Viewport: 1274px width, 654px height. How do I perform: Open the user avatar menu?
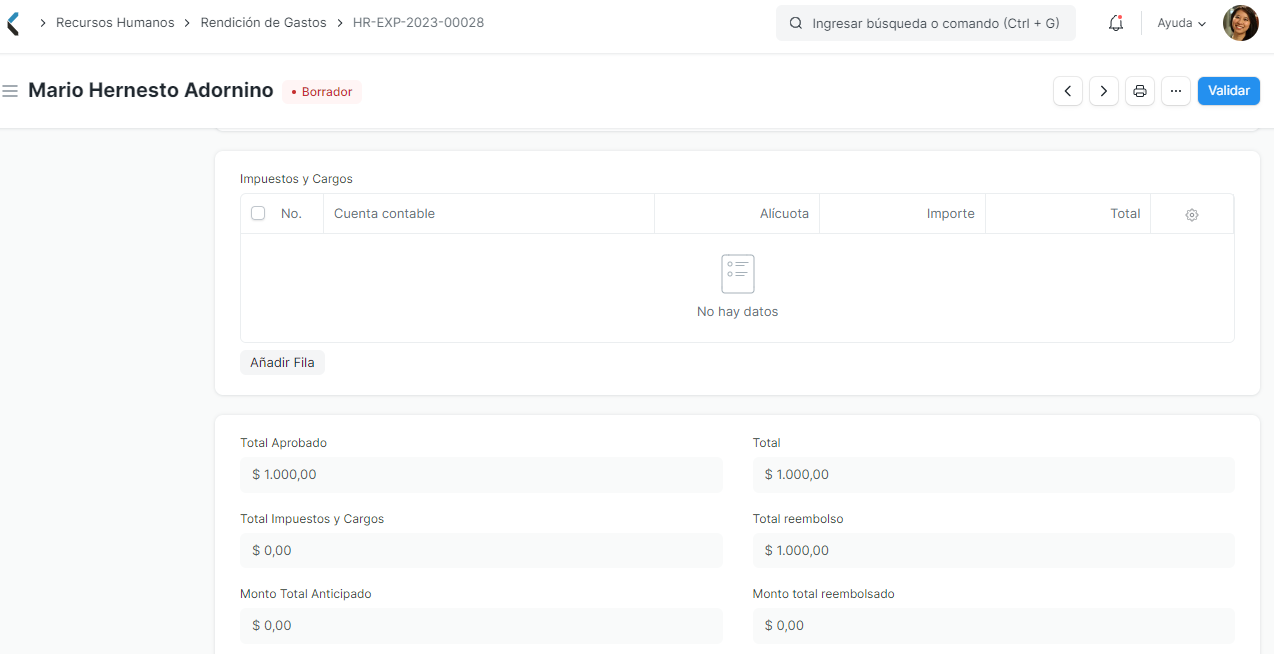click(1240, 23)
